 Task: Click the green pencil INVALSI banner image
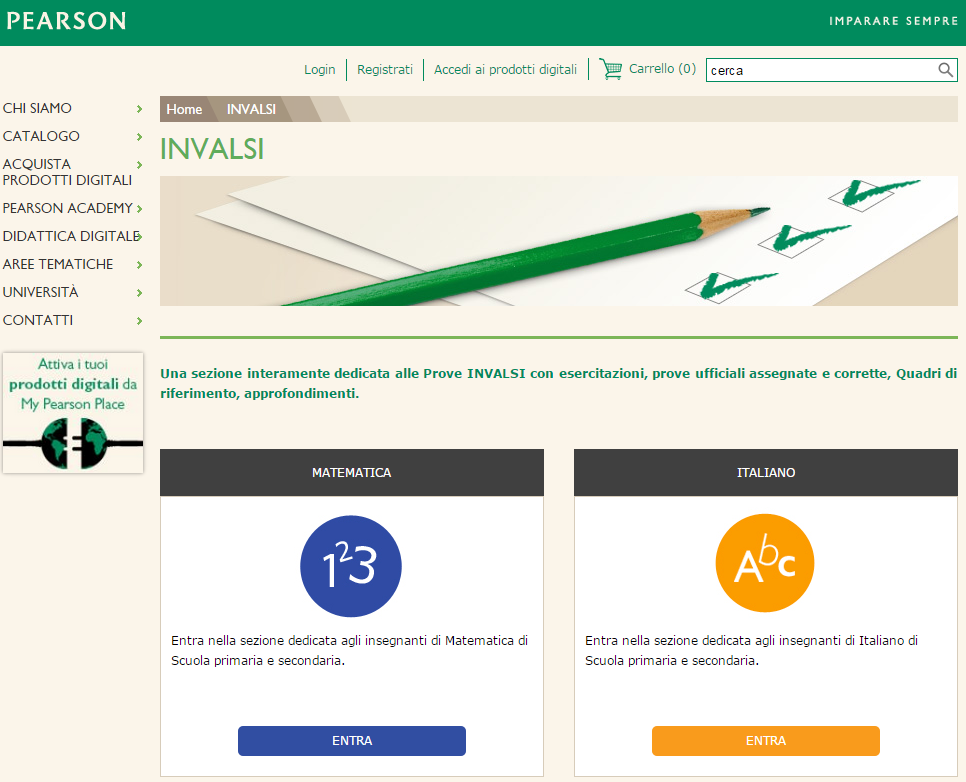click(559, 241)
